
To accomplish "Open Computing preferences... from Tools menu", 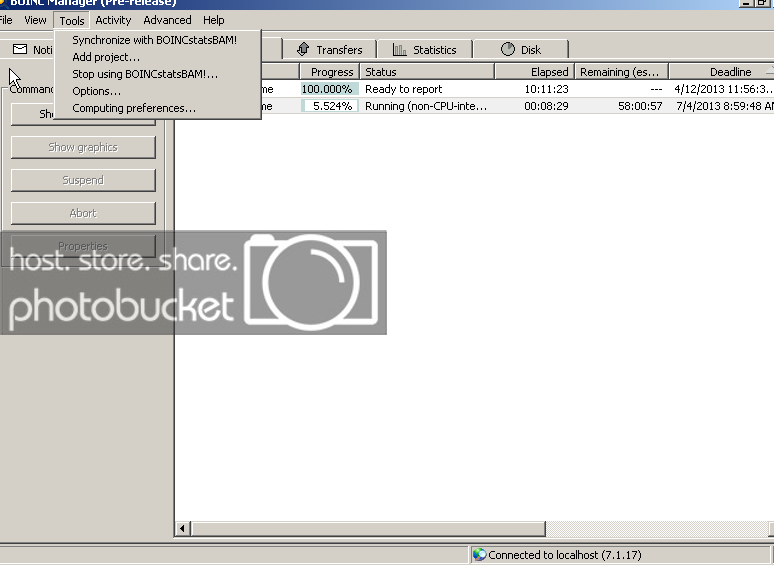I will 134,108.
